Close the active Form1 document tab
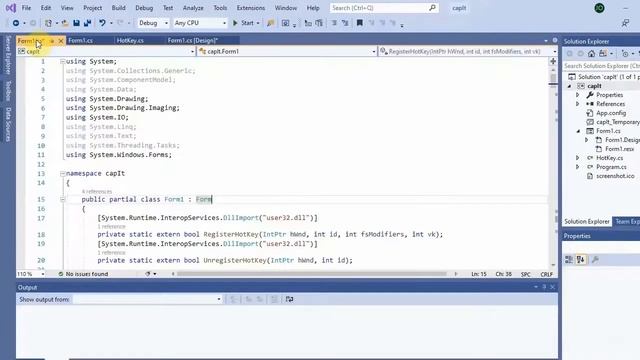Image resolution: width=640 pixels, height=360 pixels. [61, 41]
